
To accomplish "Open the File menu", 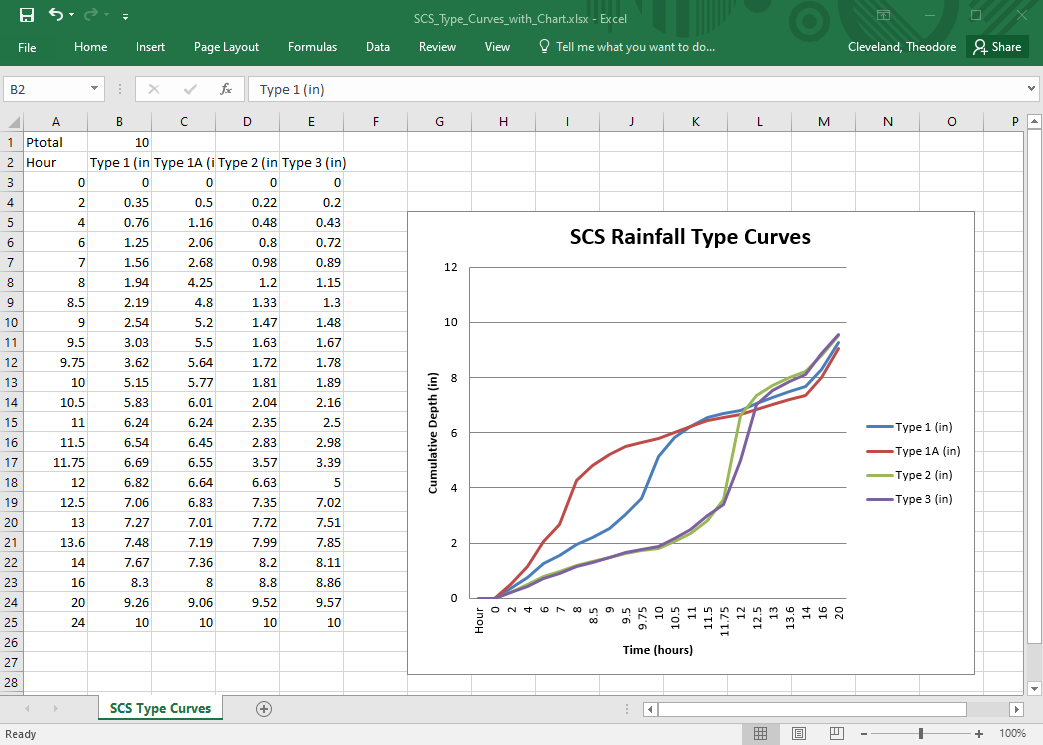I will pos(27,47).
